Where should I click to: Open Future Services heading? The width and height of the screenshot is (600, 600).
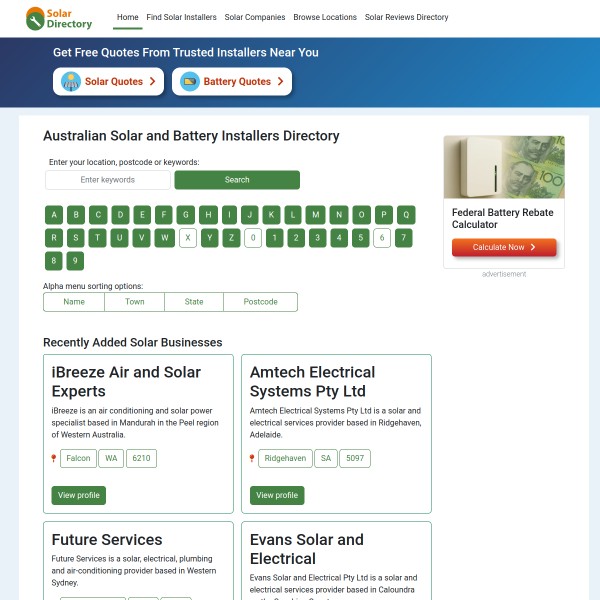click(x=107, y=540)
